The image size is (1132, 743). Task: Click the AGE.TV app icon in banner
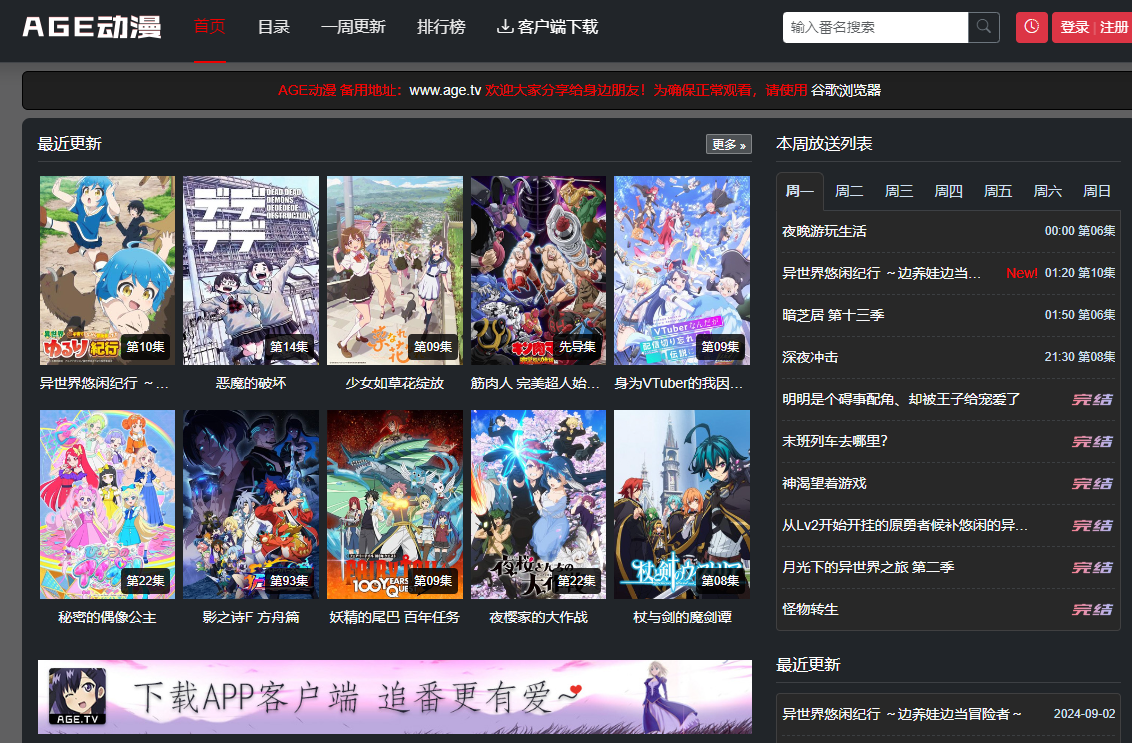click(x=78, y=696)
